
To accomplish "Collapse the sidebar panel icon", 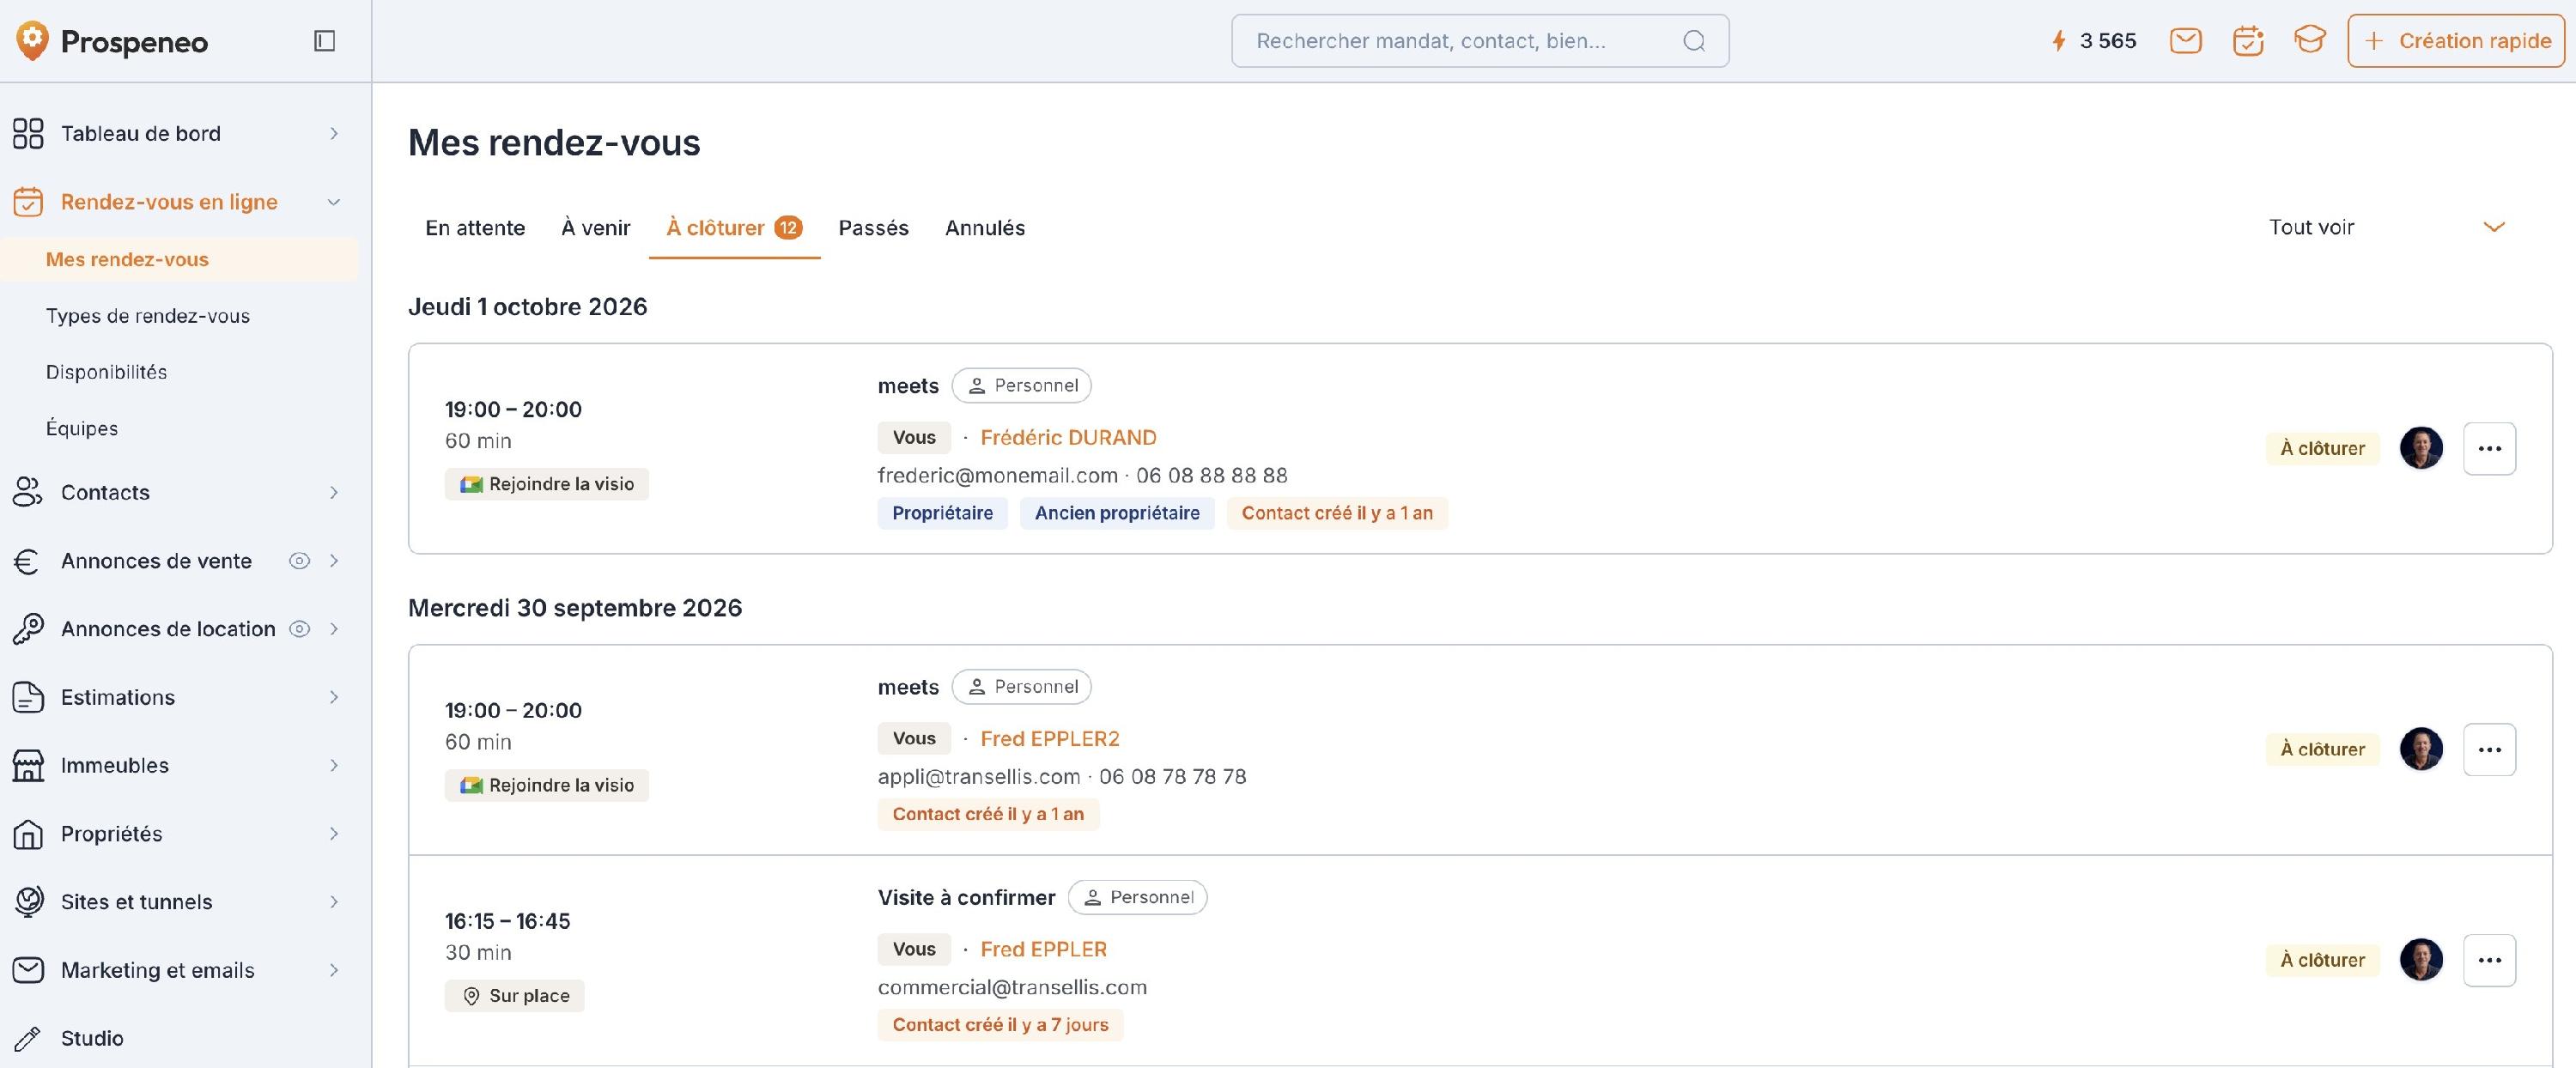I will 324,41.
